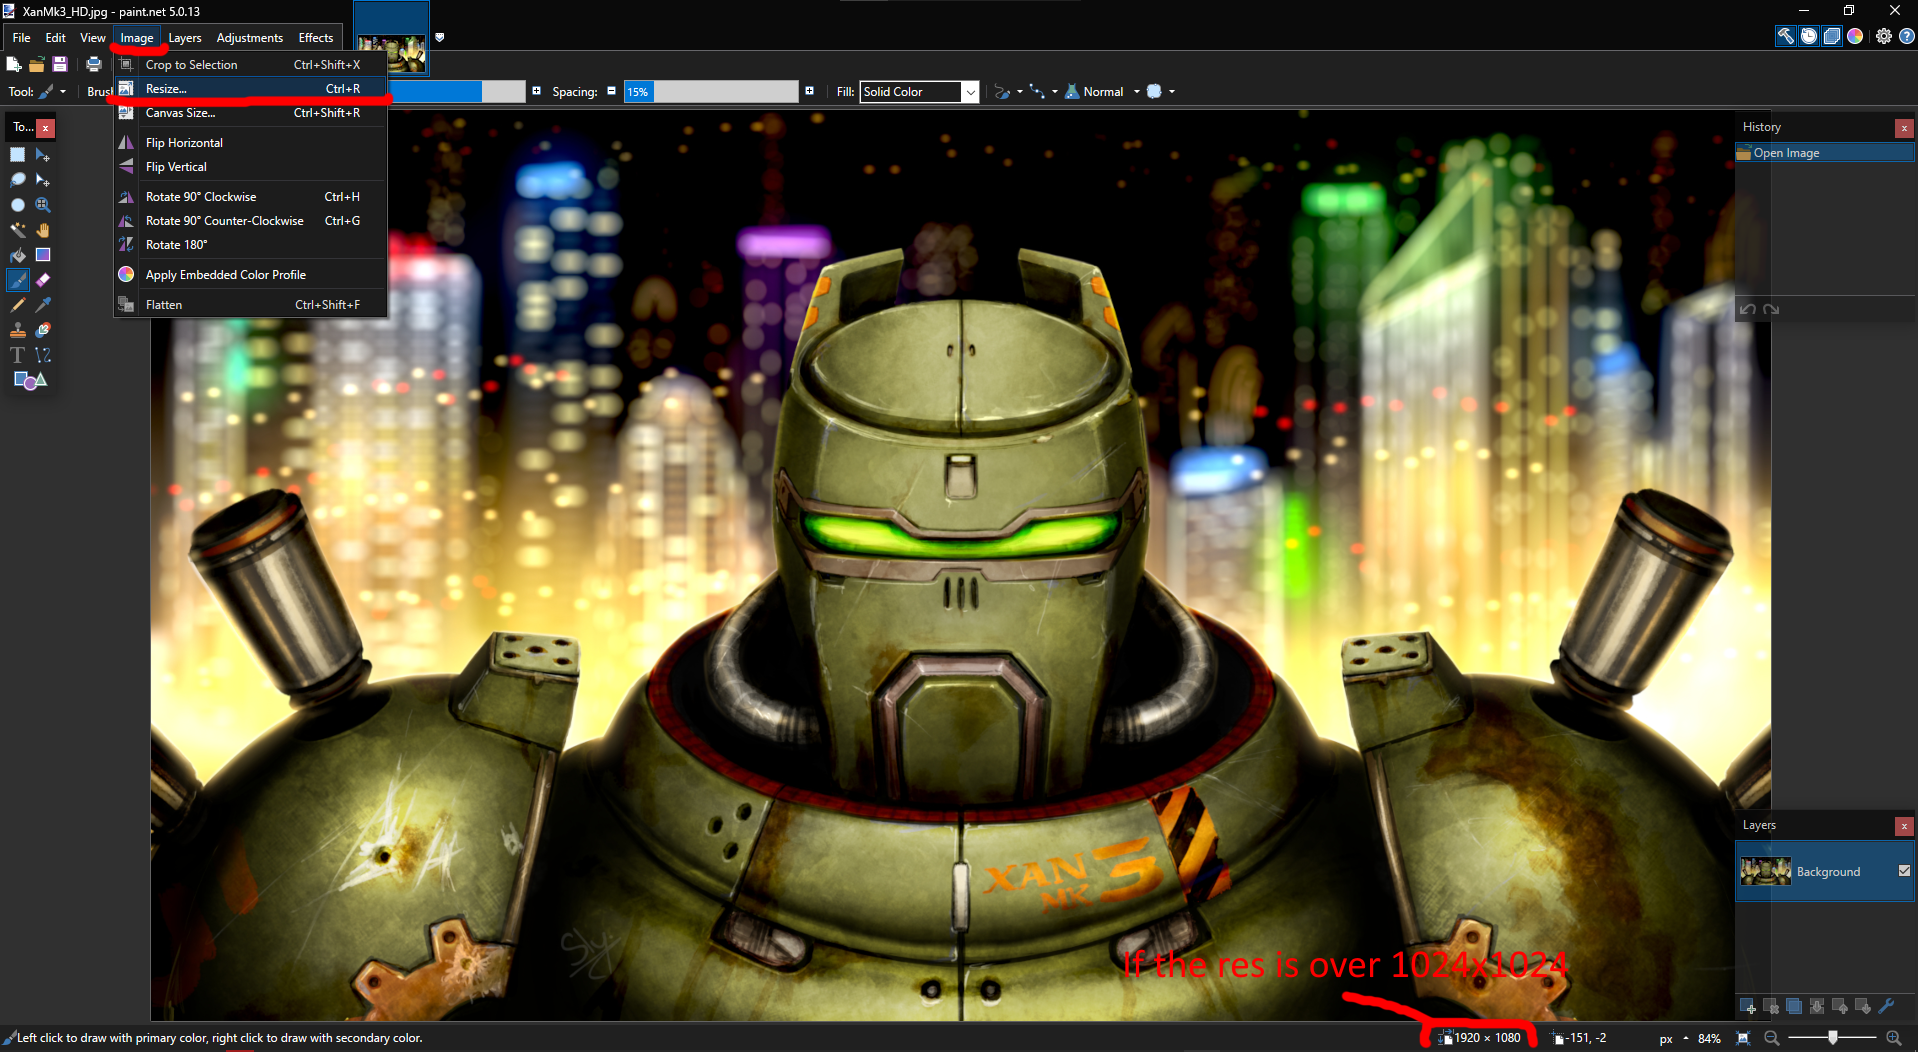The image size is (1918, 1052).
Task: Click the Open file folder icon
Action: click(37, 64)
